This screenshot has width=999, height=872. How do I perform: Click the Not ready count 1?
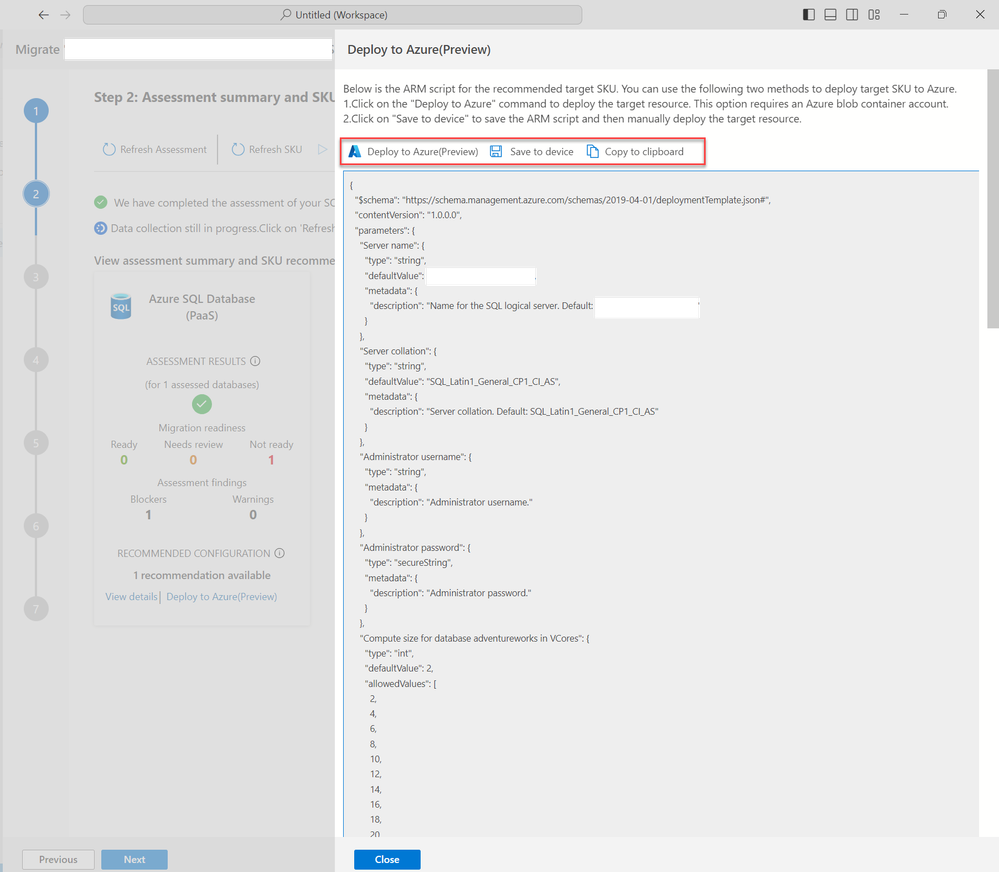pos(271,460)
